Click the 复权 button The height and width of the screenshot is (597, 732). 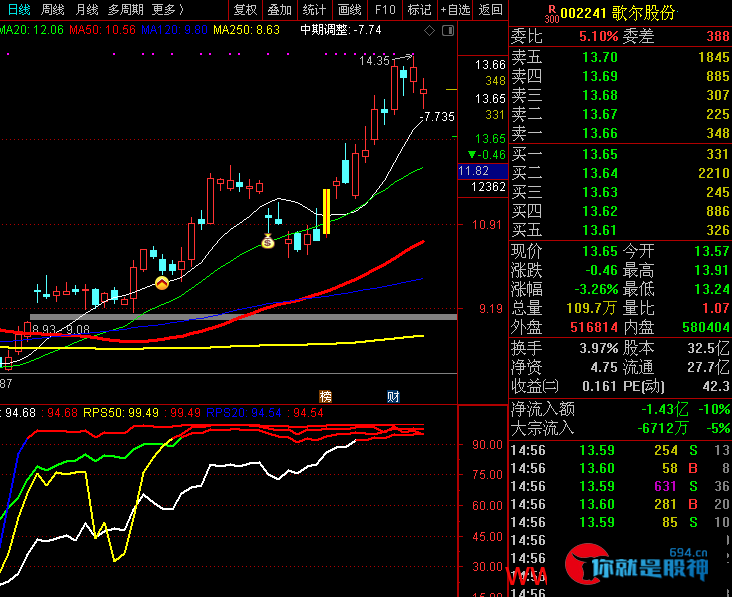tap(246, 10)
